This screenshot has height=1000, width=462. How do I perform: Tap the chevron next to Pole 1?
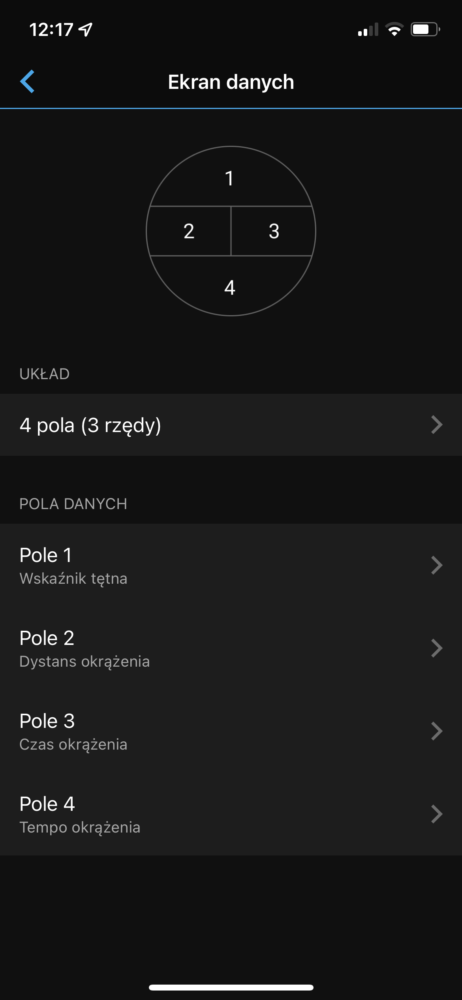pos(437,565)
